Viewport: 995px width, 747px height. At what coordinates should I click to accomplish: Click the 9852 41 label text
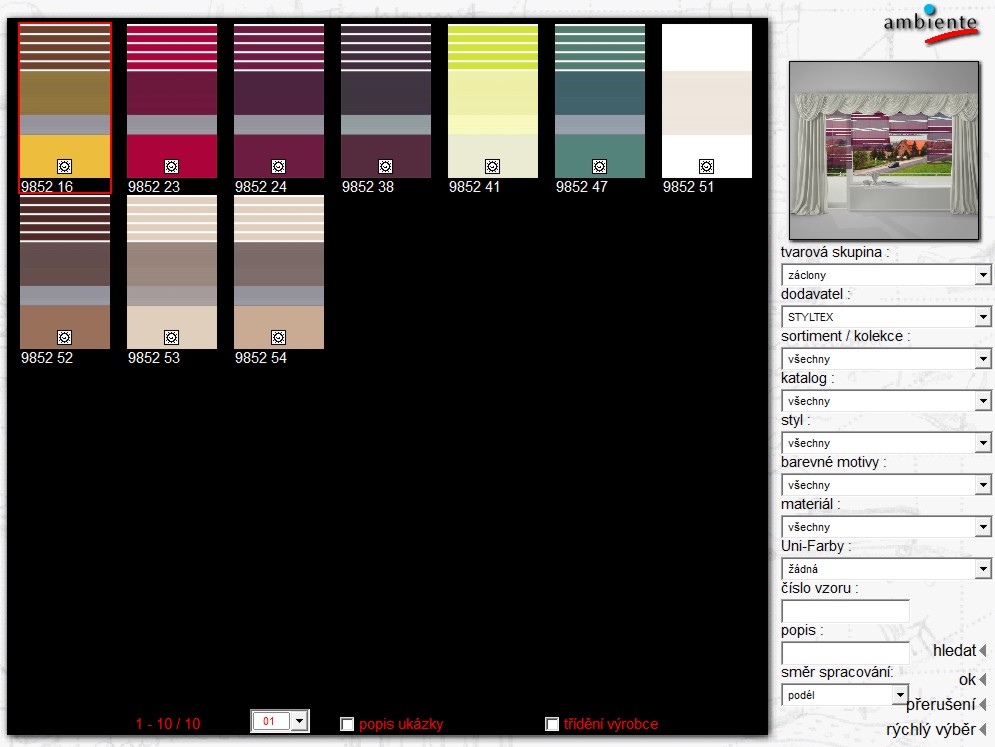[474, 187]
